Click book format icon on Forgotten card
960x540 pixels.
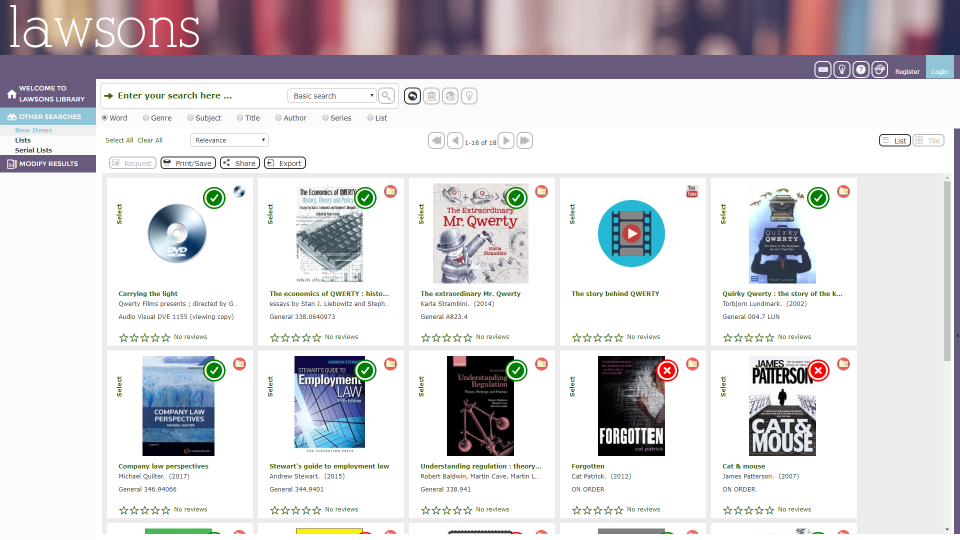tap(692, 364)
